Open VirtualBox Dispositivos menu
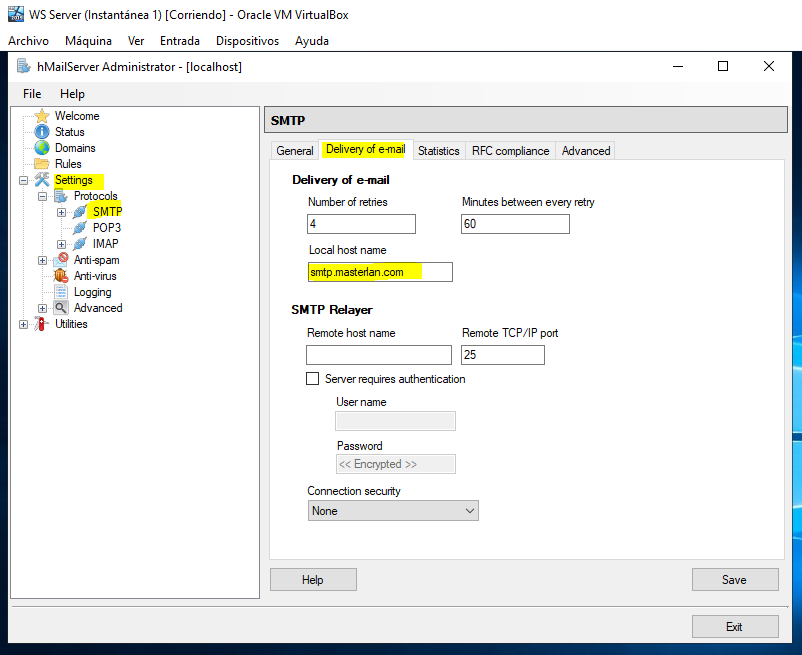 click(x=248, y=41)
